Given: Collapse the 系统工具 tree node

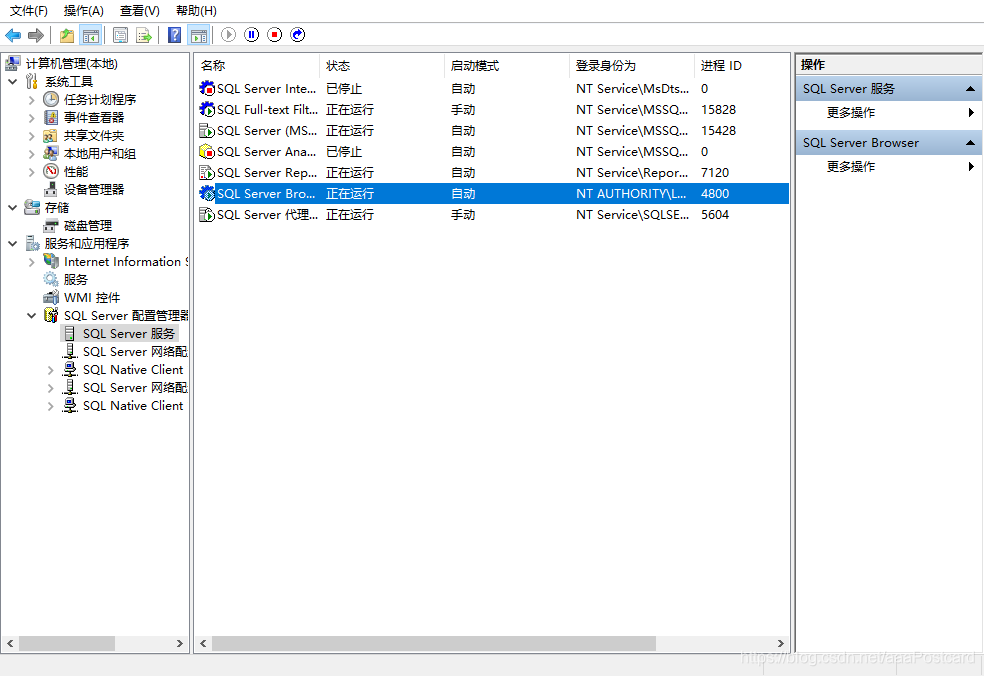Looking at the screenshot, I should 12,82.
